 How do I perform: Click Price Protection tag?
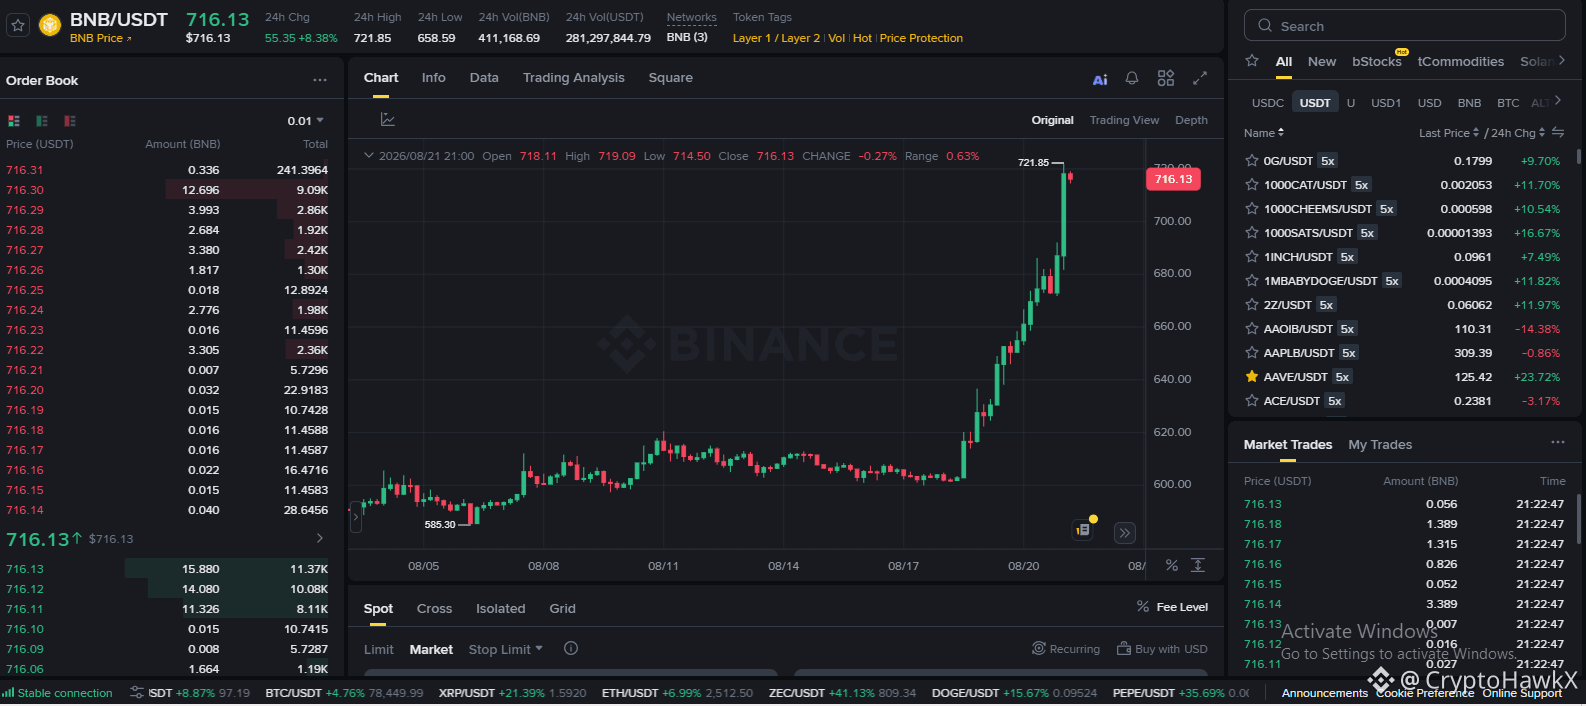pyautogui.click(x=921, y=38)
